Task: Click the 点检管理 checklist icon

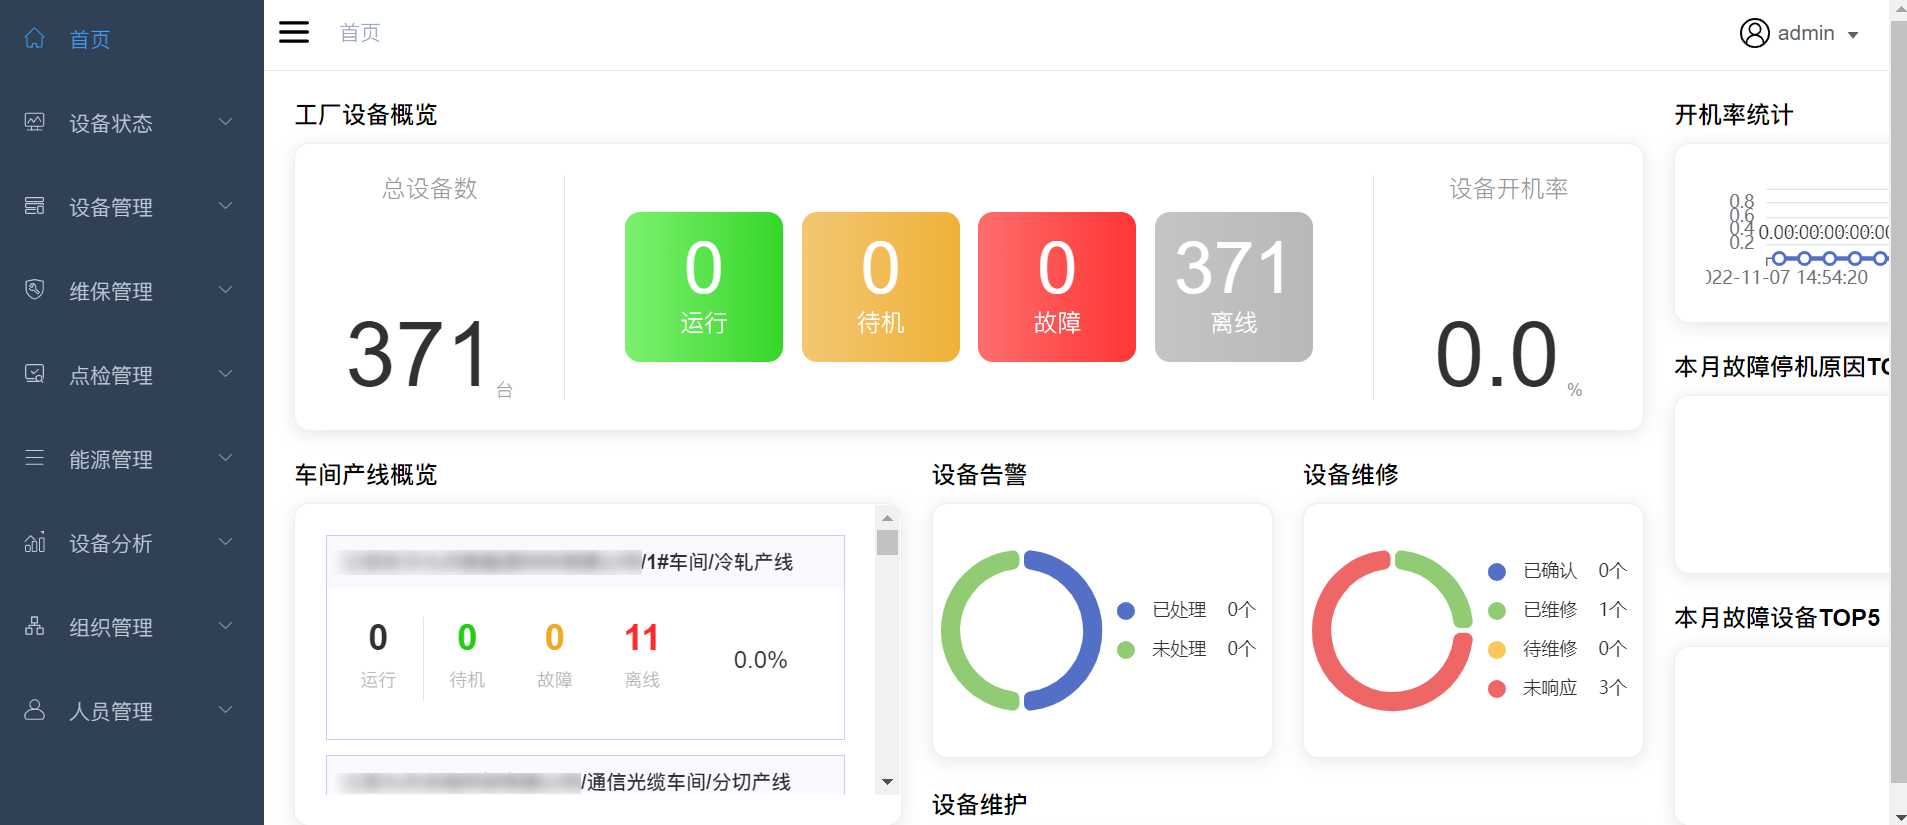Action: (x=35, y=374)
